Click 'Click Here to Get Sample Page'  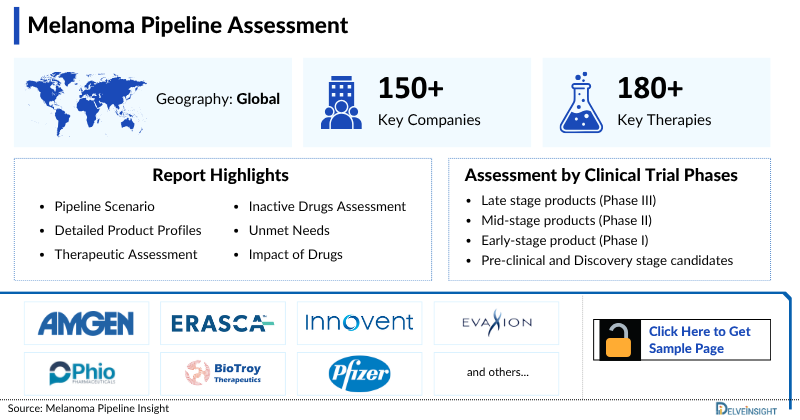click(x=699, y=340)
